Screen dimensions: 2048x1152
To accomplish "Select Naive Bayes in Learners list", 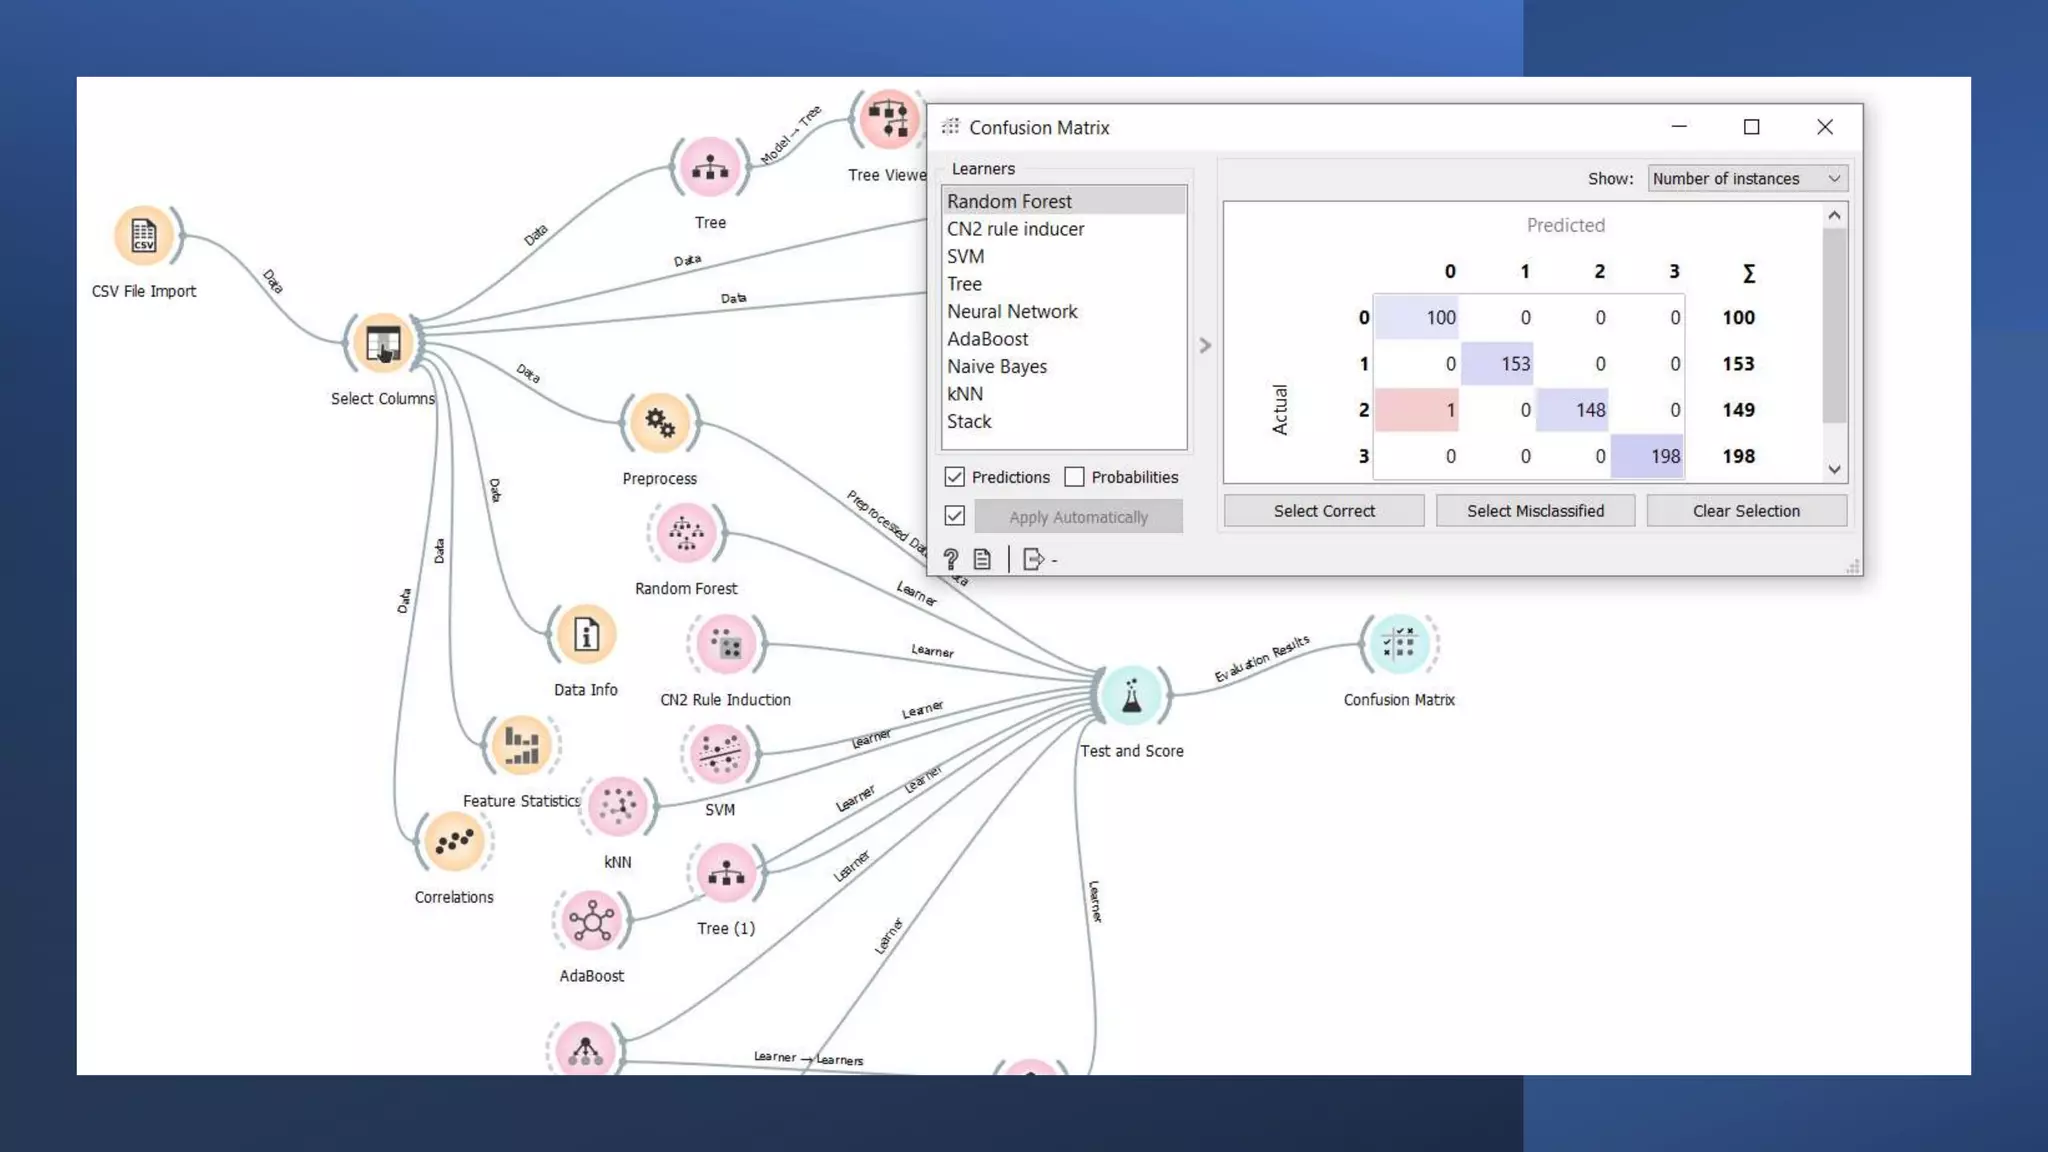I will [997, 367].
